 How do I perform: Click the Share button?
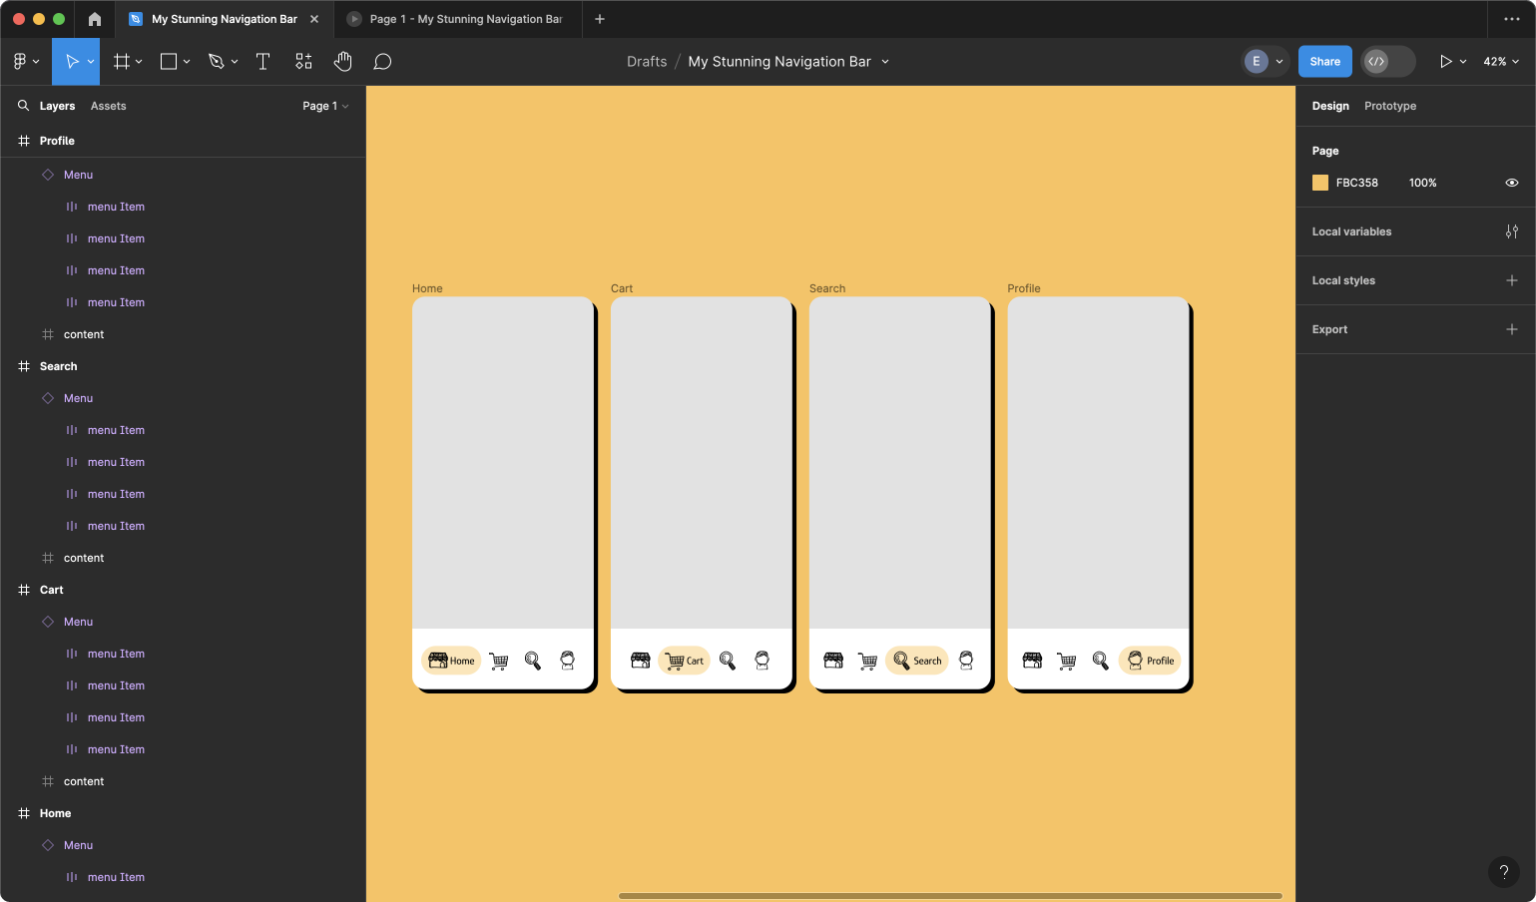(x=1324, y=61)
